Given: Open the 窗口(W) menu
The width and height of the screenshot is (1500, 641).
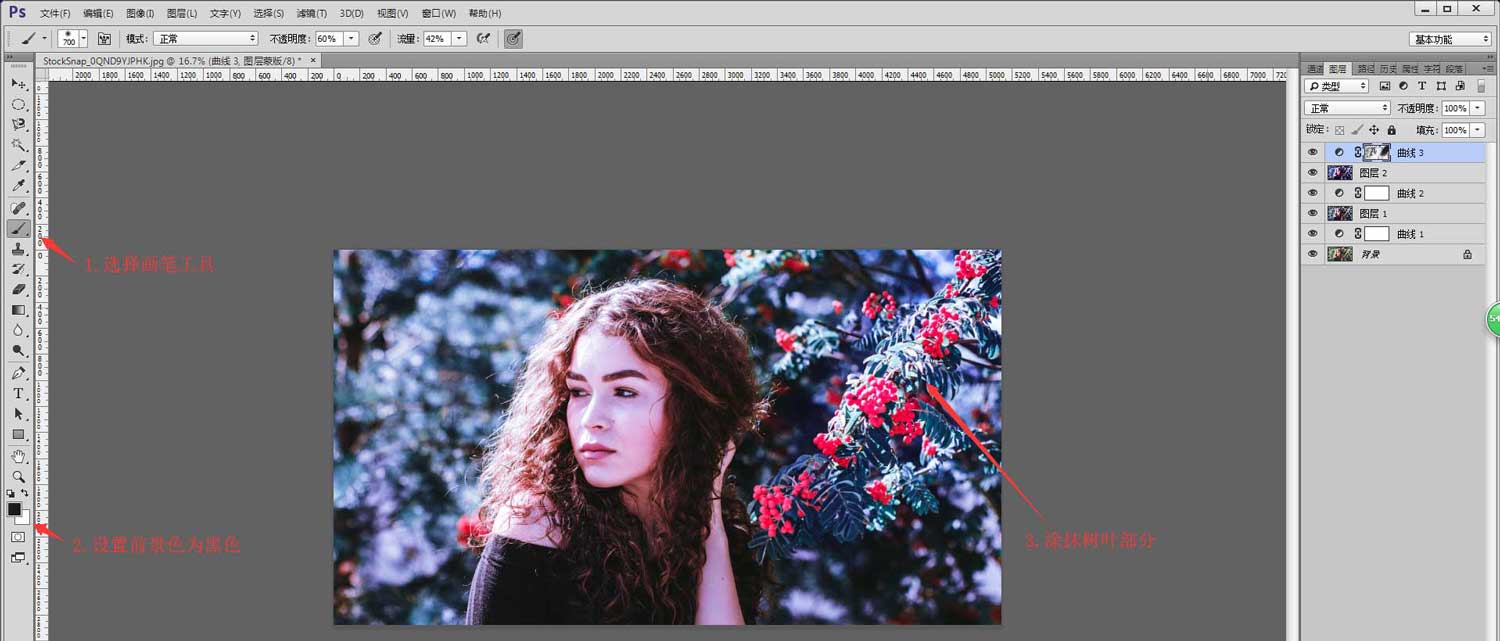Looking at the screenshot, I should [438, 14].
